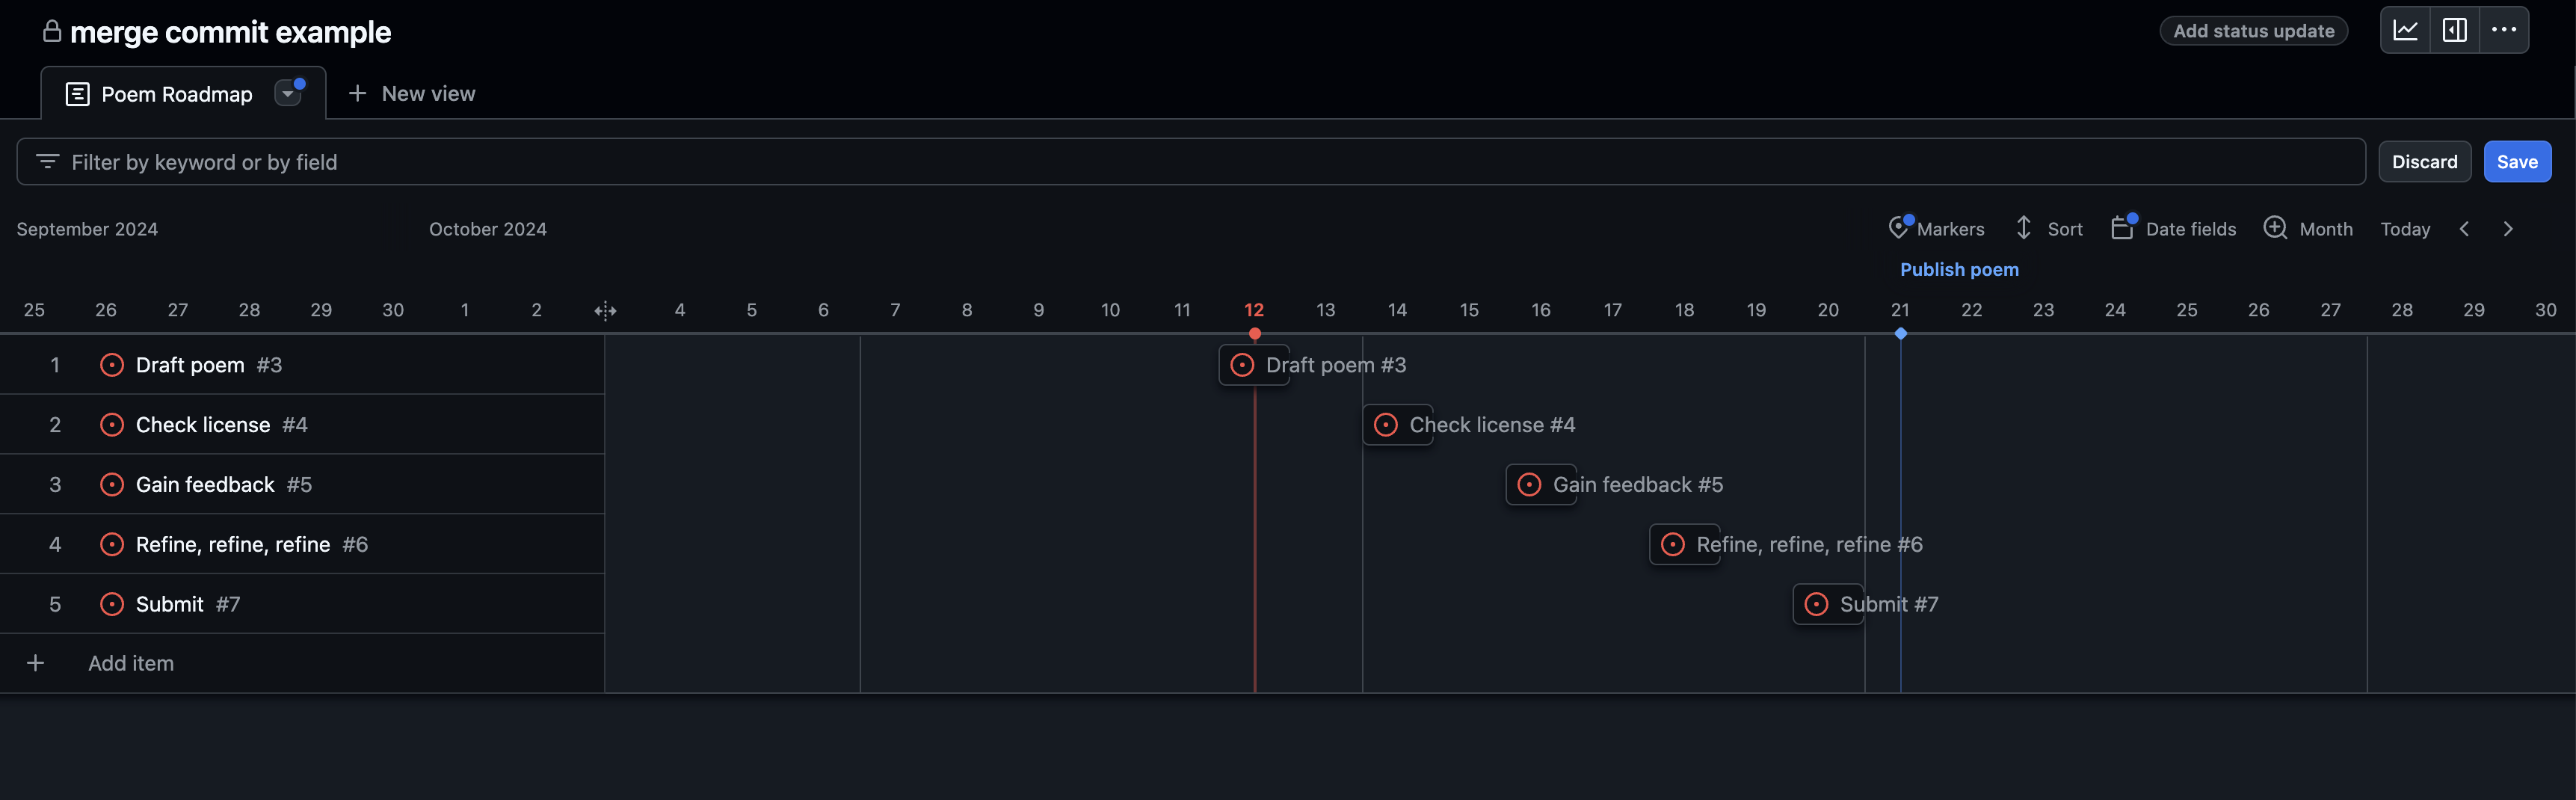The width and height of the screenshot is (2576, 800).
Task: Click Add status update button
Action: click(x=2253, y=31)
